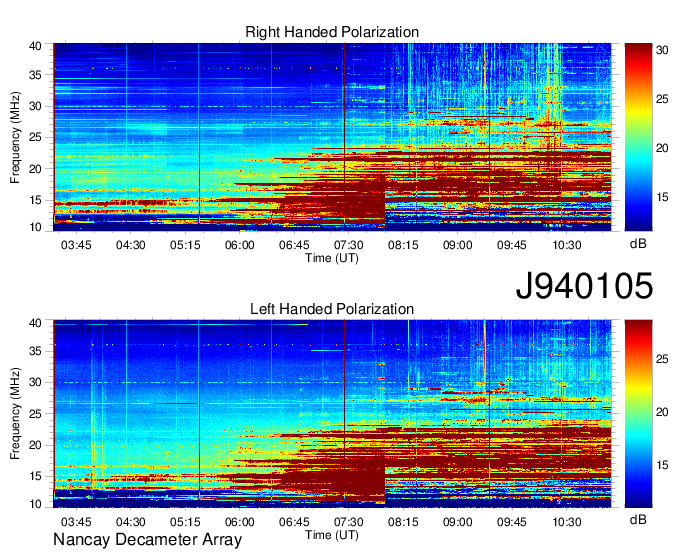Click the 25 frequency tick on top plot

(35, 138)
